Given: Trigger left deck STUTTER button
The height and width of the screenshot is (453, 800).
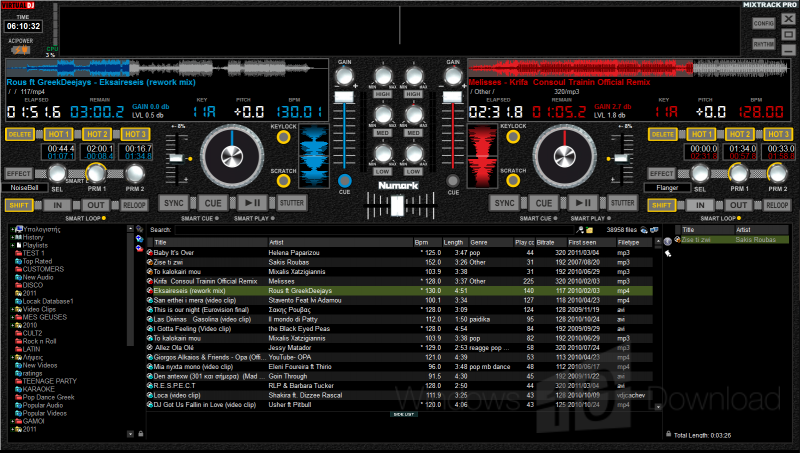Looking at the screenshot, I should tap(292, 203).
